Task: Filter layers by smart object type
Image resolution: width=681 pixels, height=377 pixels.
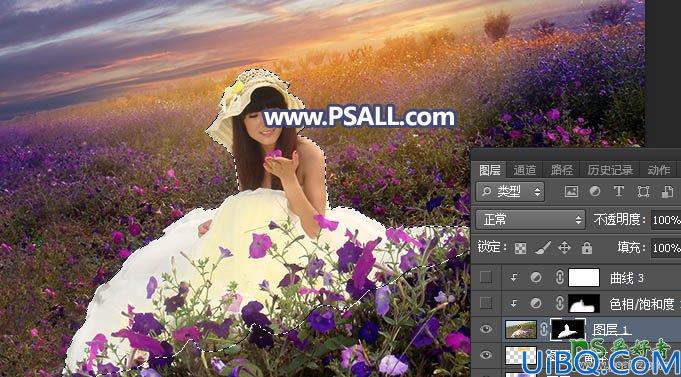Action: [x=667, y=192]
